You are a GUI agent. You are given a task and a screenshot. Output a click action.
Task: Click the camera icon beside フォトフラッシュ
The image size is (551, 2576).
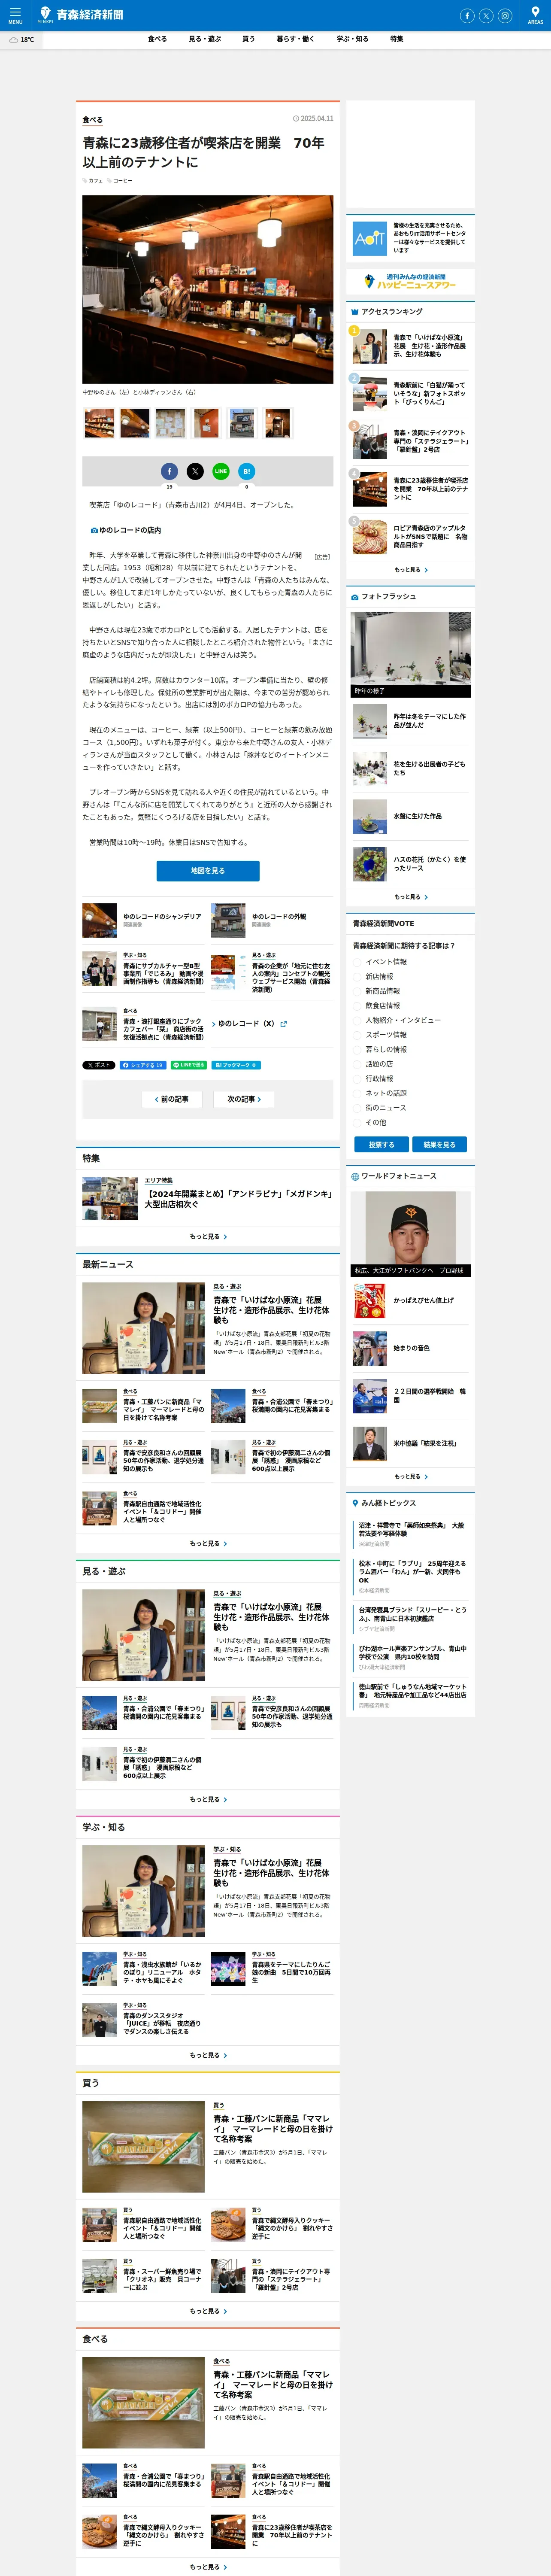pyautogui.click(x=354, y=597)
